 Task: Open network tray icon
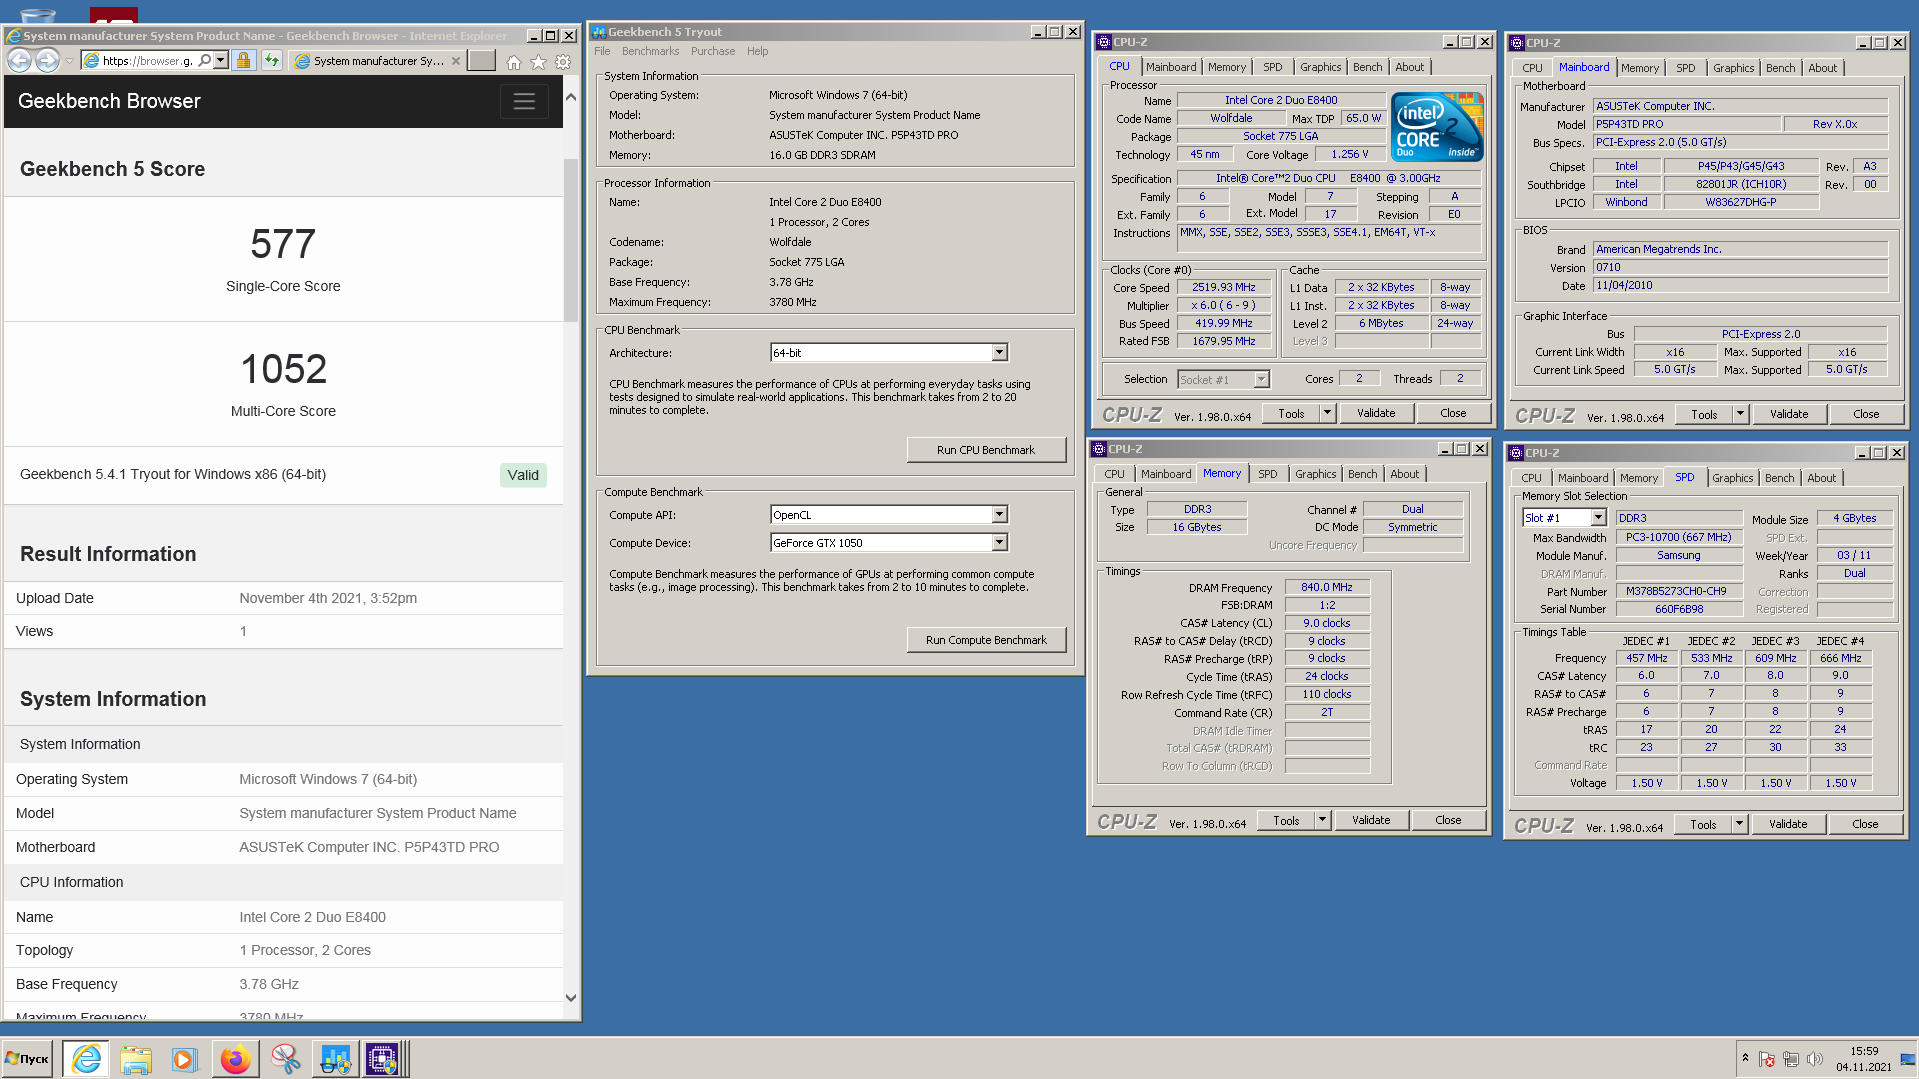click(x=1791, y=1059)
